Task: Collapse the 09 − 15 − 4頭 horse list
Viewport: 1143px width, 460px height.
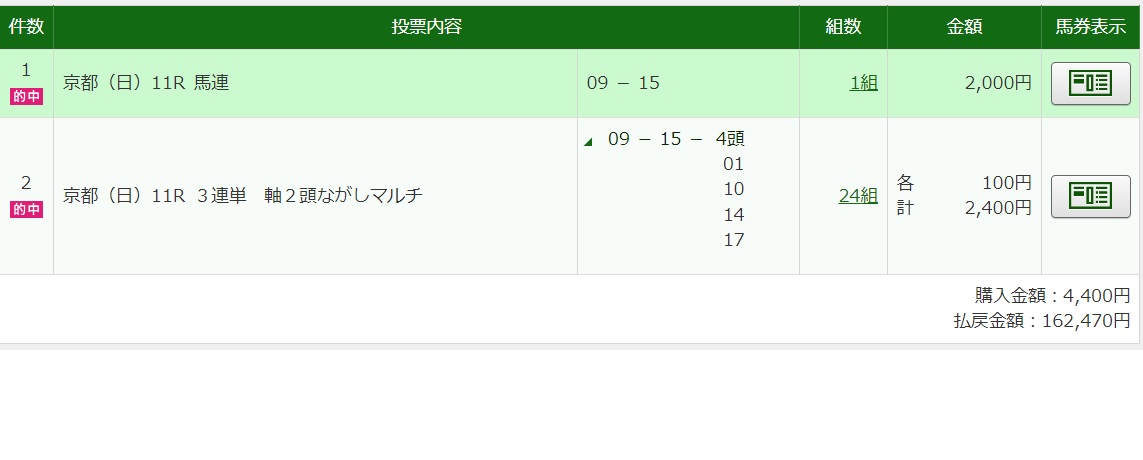Action: point(588,141)
